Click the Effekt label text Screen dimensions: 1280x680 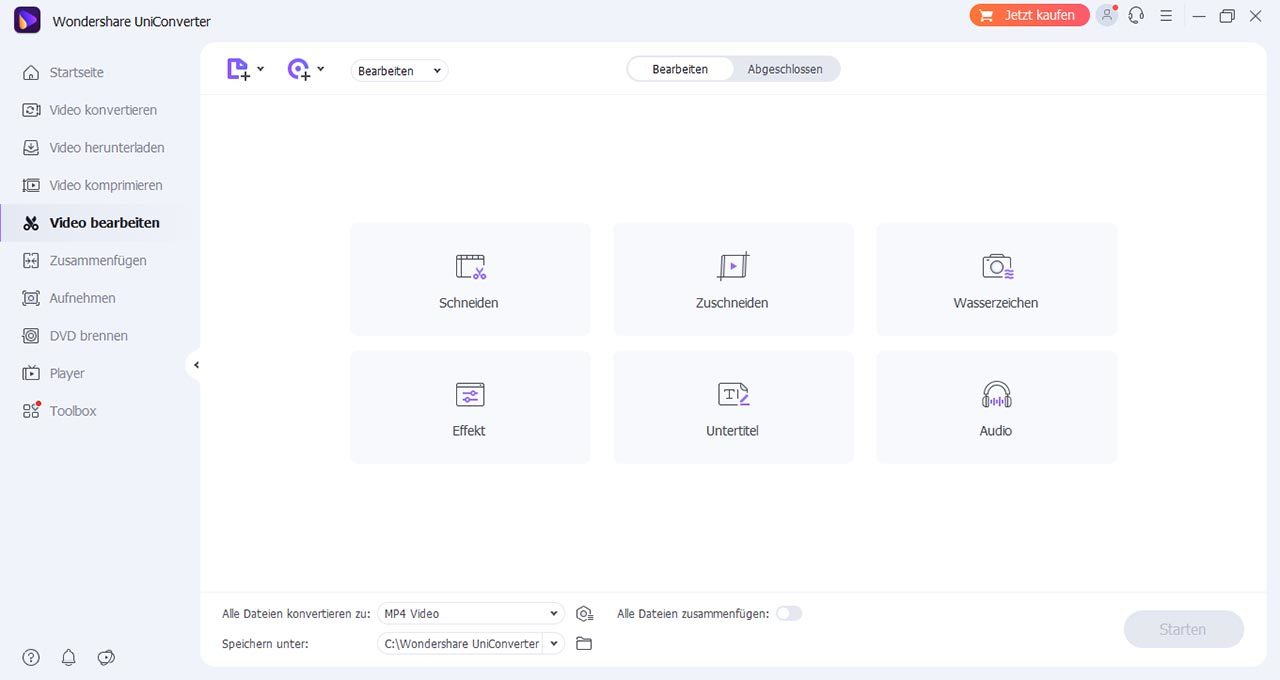tap(469, 431)
